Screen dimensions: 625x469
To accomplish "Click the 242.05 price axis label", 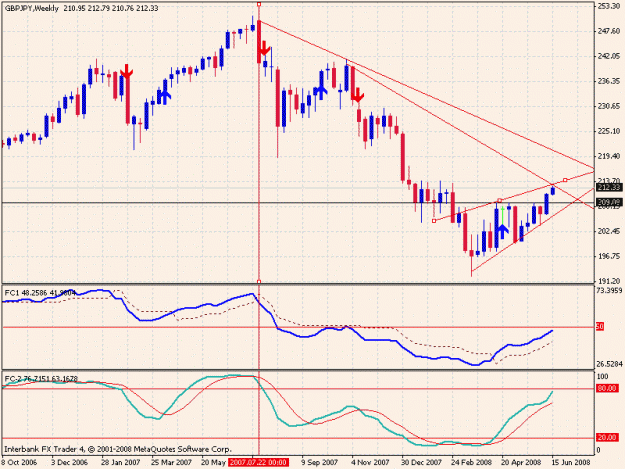I will (x=609, y=56).
